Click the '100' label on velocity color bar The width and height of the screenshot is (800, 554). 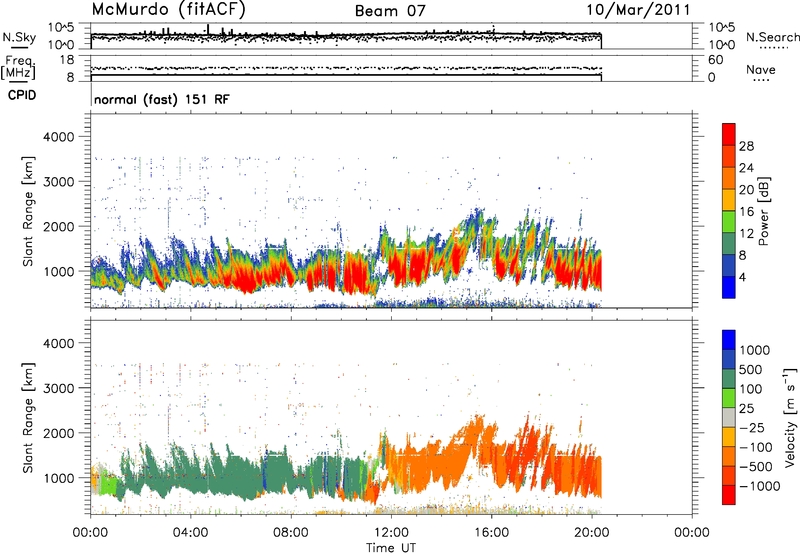751,389
